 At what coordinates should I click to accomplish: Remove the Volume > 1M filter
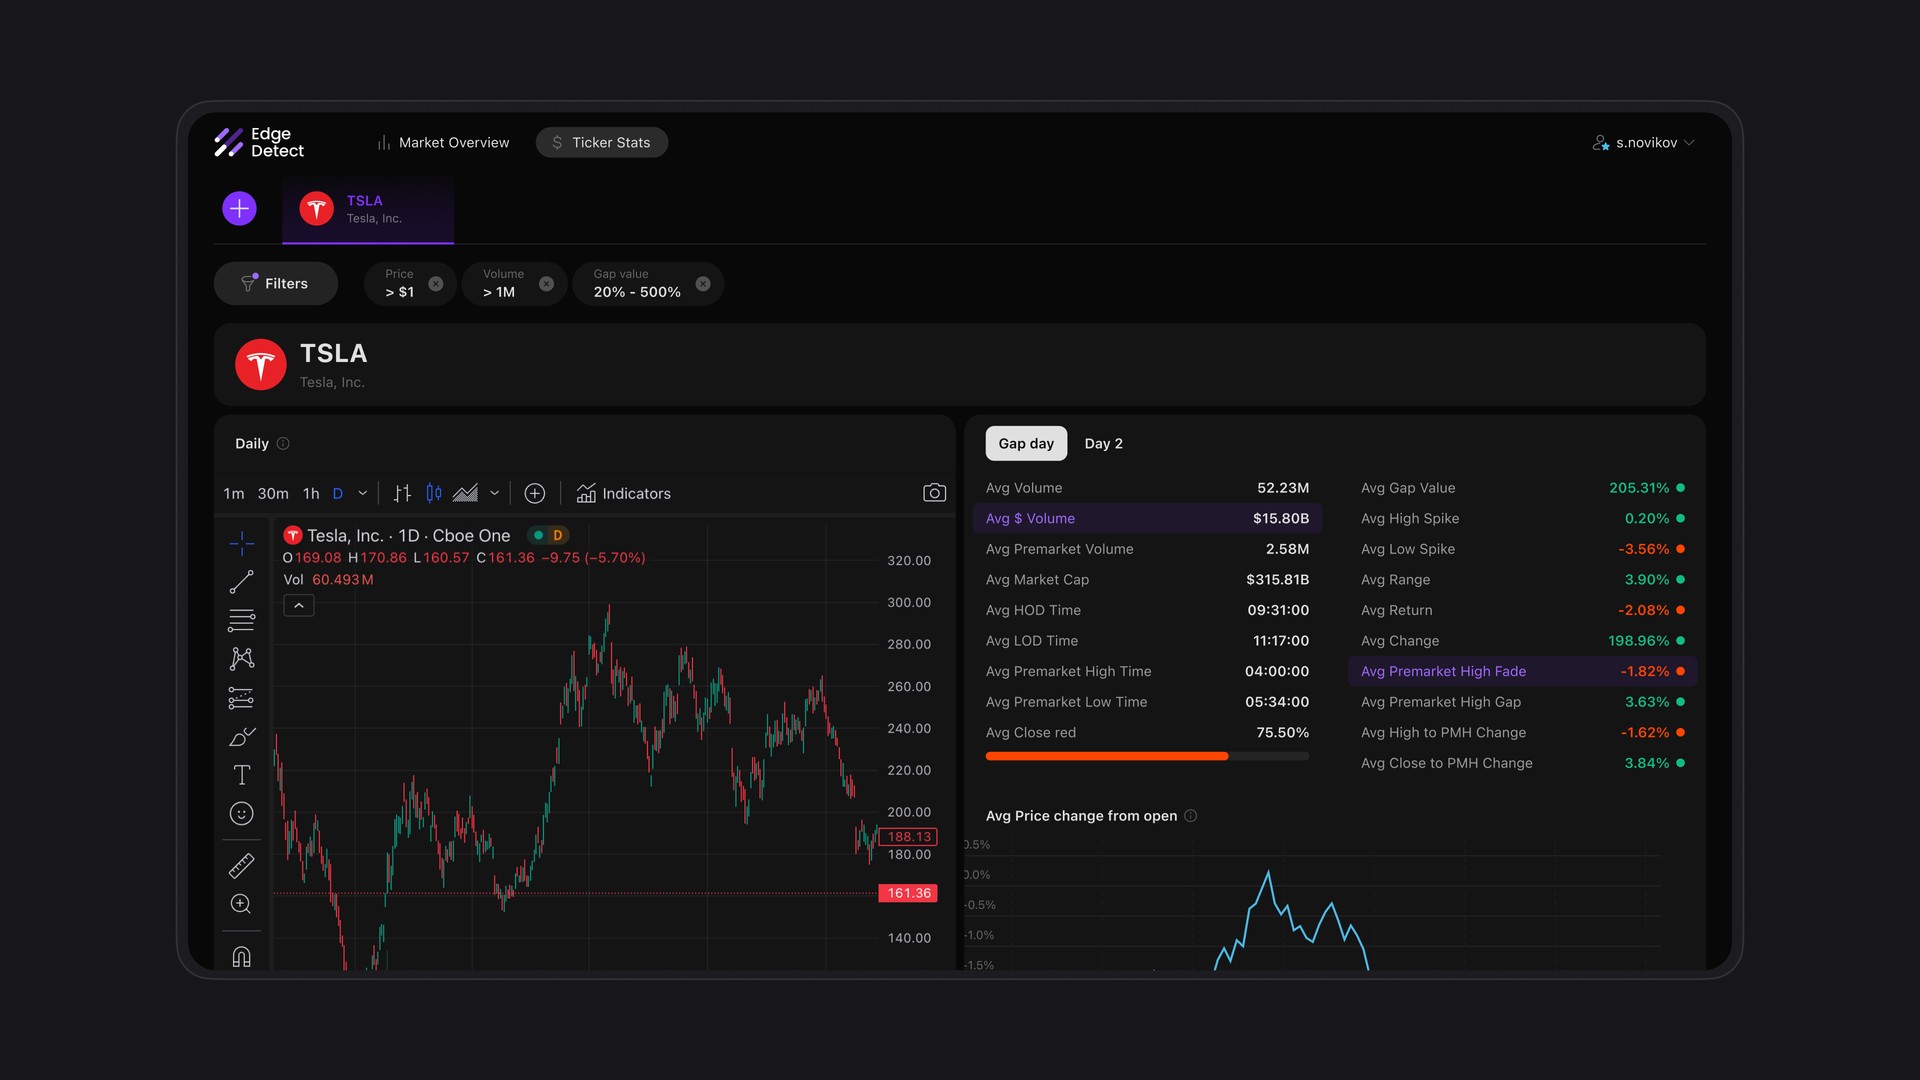[x=546, y=284]
